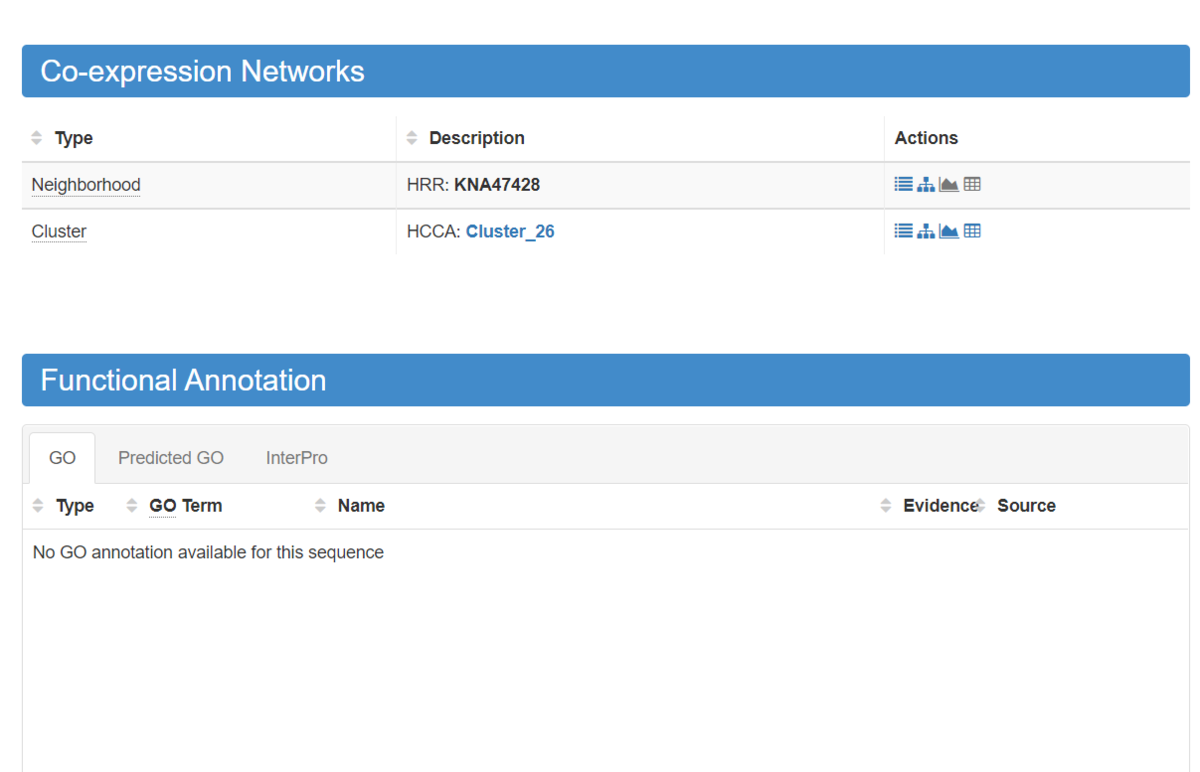This screenshot has height=772, width=1200.
Task: Click the KNA47428 sequence name
Action: [497, 185]
